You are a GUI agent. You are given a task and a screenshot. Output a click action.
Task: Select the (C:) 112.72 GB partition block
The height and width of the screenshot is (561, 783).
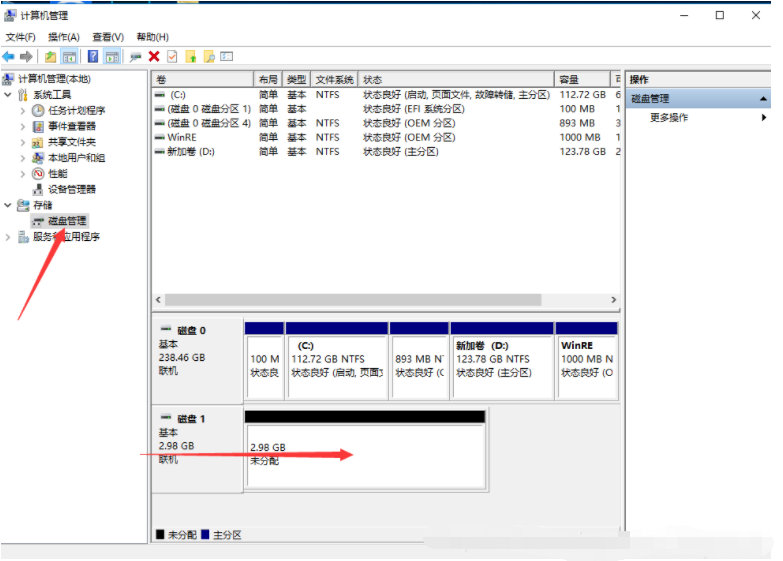[x=337, y=361]
